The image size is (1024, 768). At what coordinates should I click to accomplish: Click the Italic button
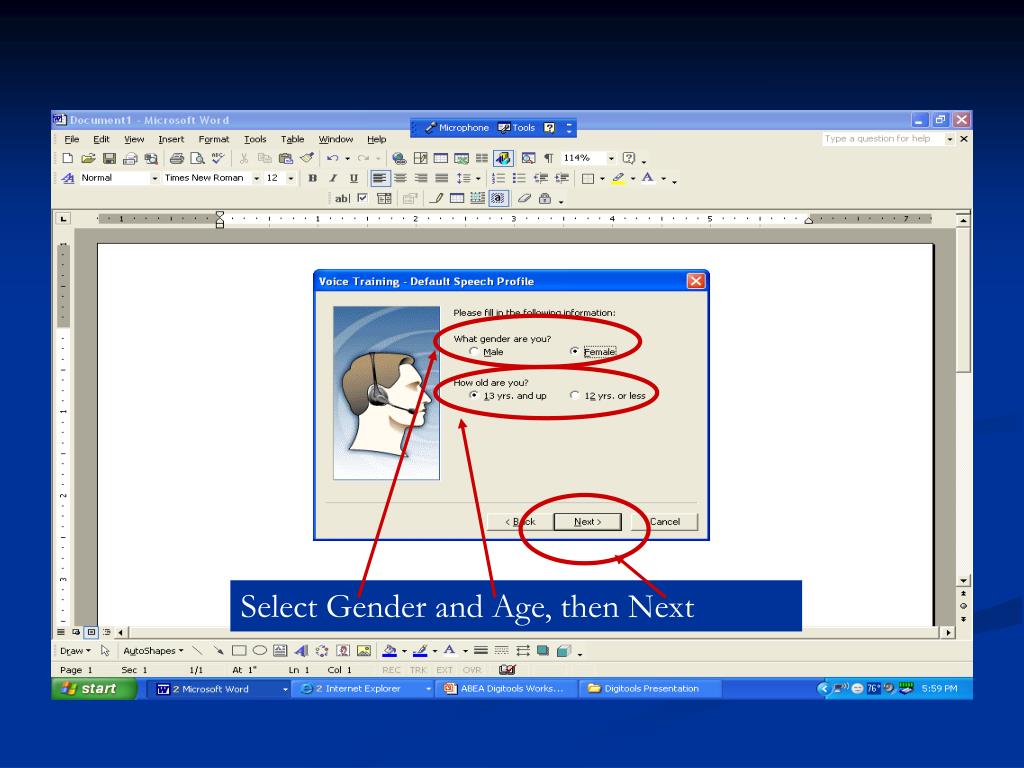pyautogui.click(x=333, y=178)
